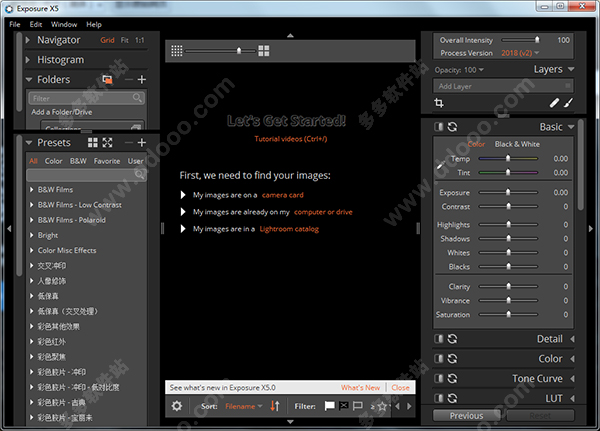The height and width of the screenshot is (431, 600).
Task: Set navigator view to Fit
Action: click(125, 40)
